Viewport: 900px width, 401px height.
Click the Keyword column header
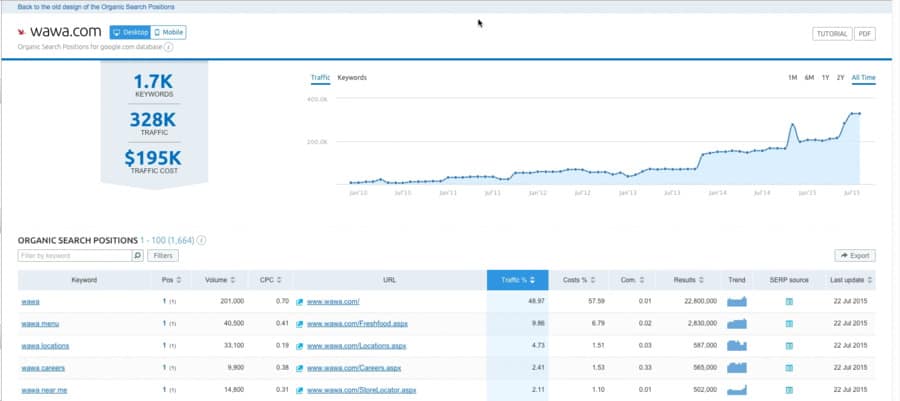click(84, 280)
